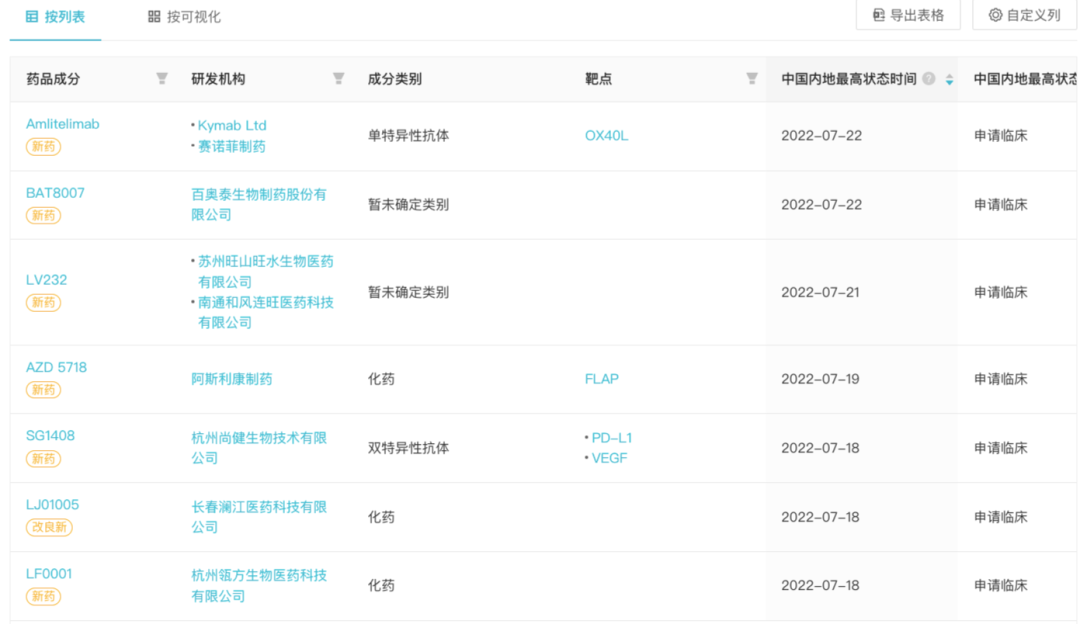Open the filter icon for 药品成分 column

point(162,79)
